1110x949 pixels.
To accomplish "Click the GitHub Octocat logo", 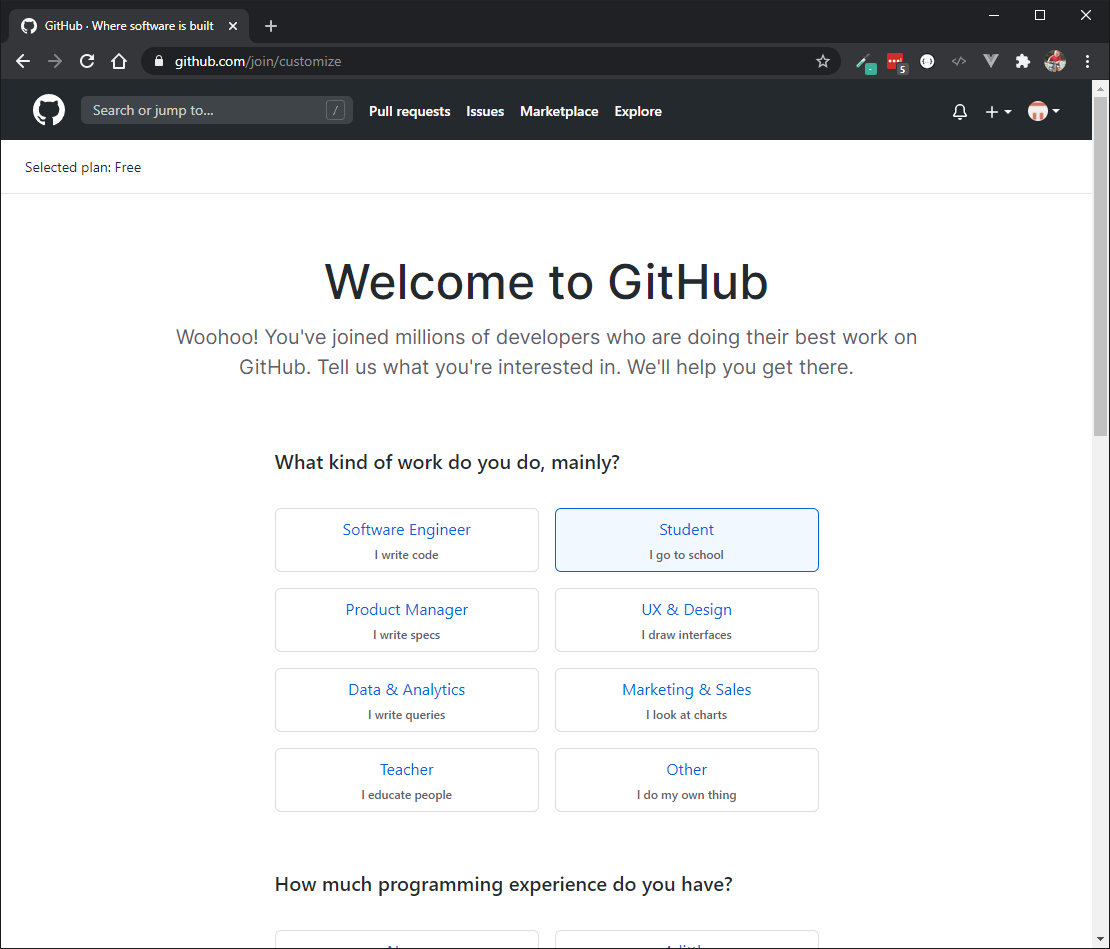I will click(49, 110).
